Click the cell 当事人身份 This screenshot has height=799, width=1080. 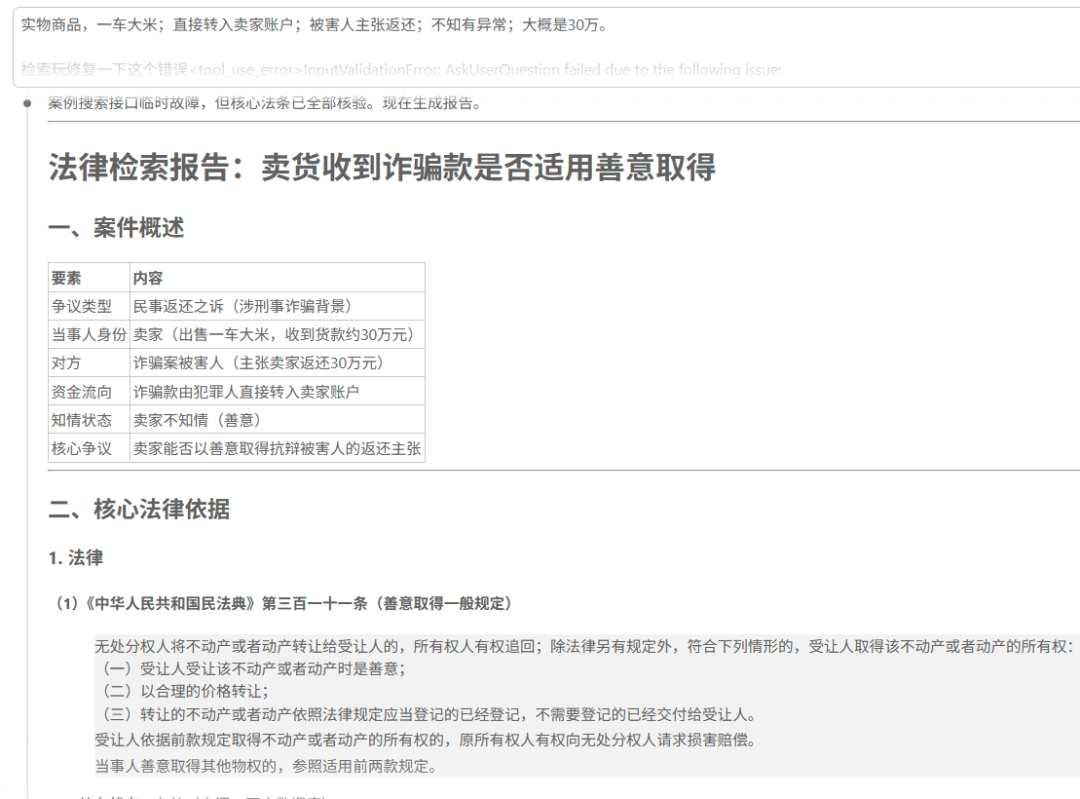[x=89, y=334]
